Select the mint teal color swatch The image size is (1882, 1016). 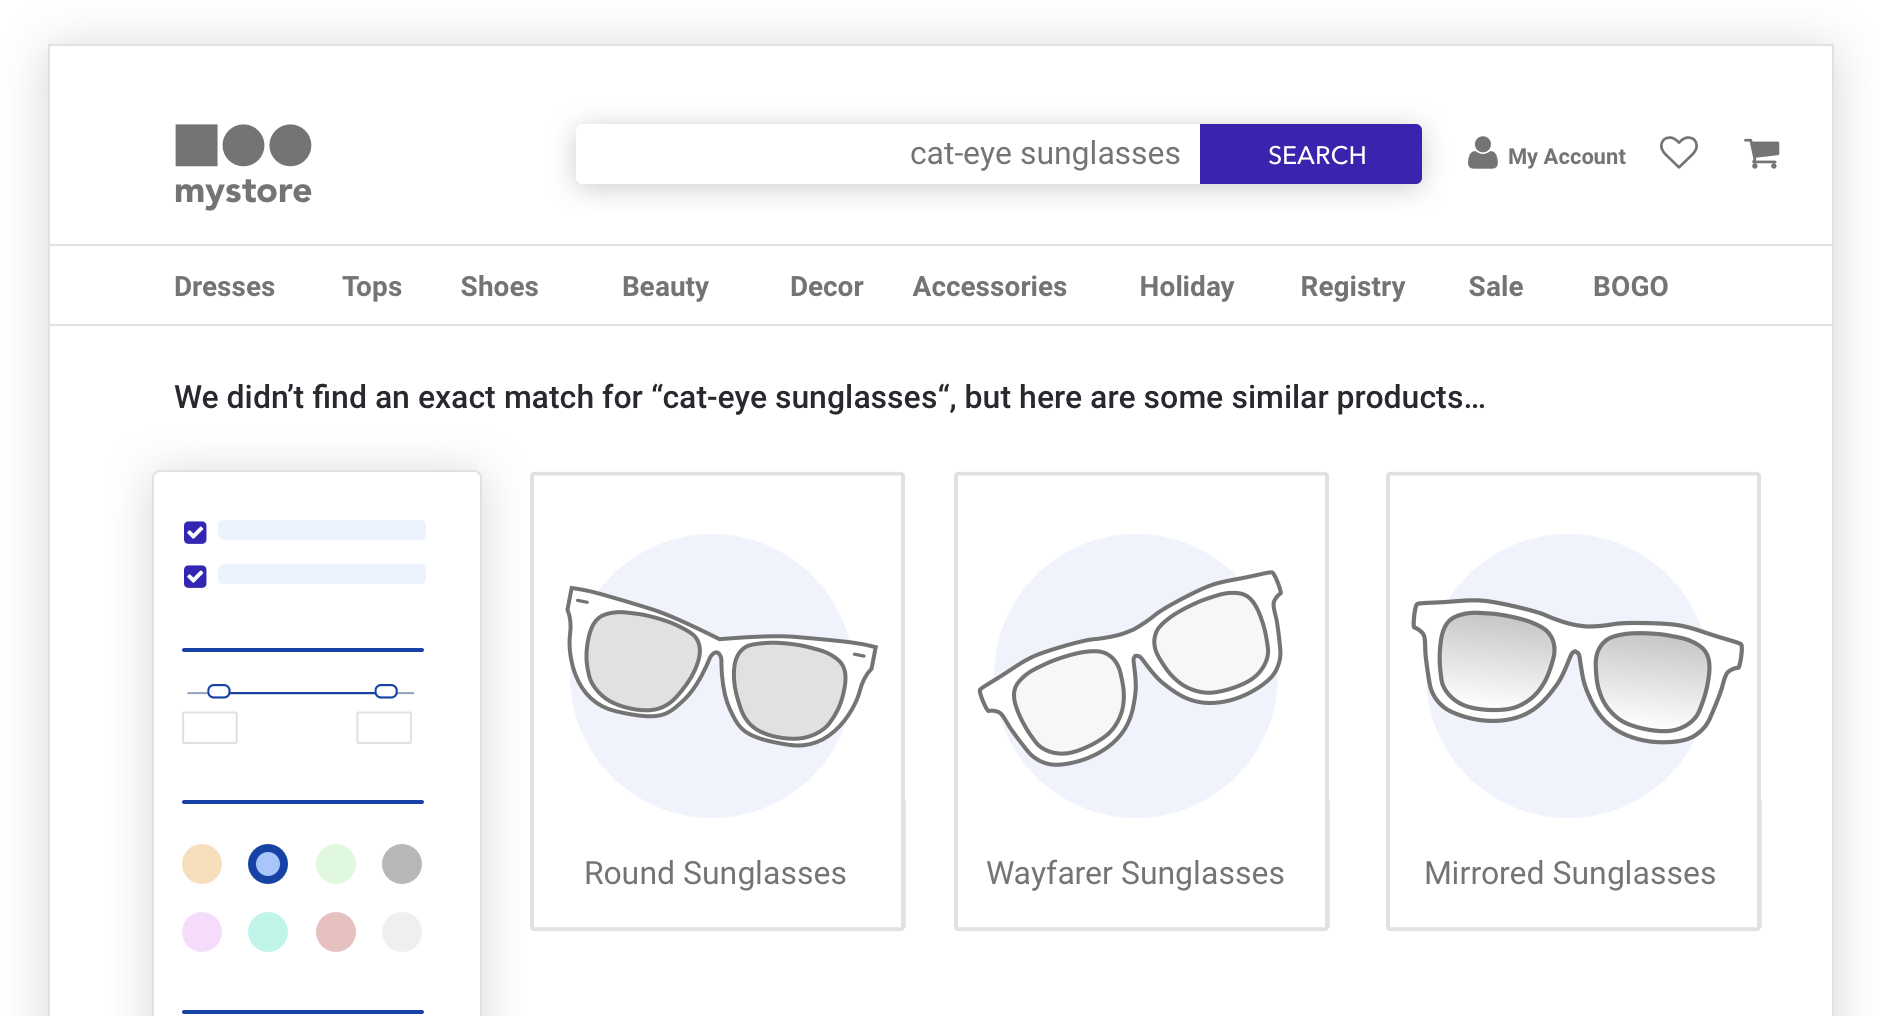point(268,932)
